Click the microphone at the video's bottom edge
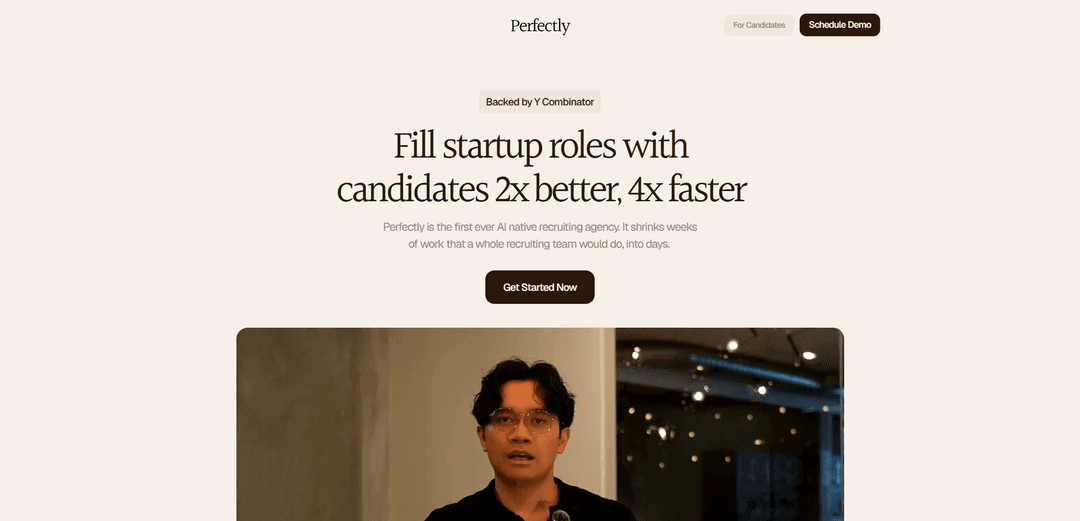Screen dimensions: 1080x521 click(x=560, y=516)
